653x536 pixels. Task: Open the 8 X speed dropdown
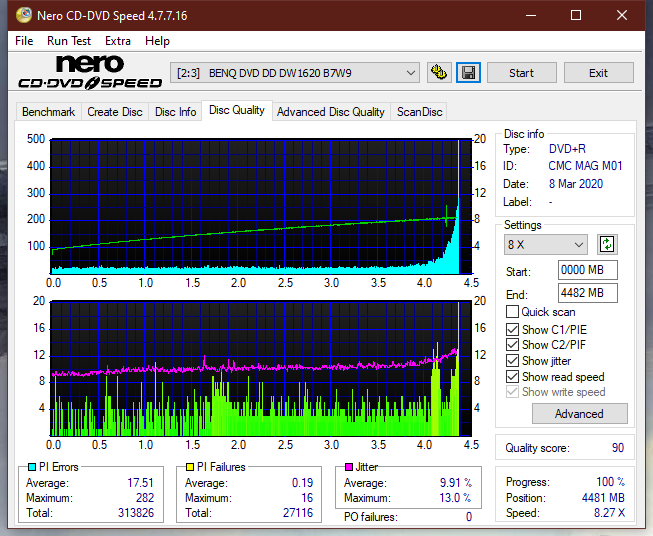(x=546, y=244)
